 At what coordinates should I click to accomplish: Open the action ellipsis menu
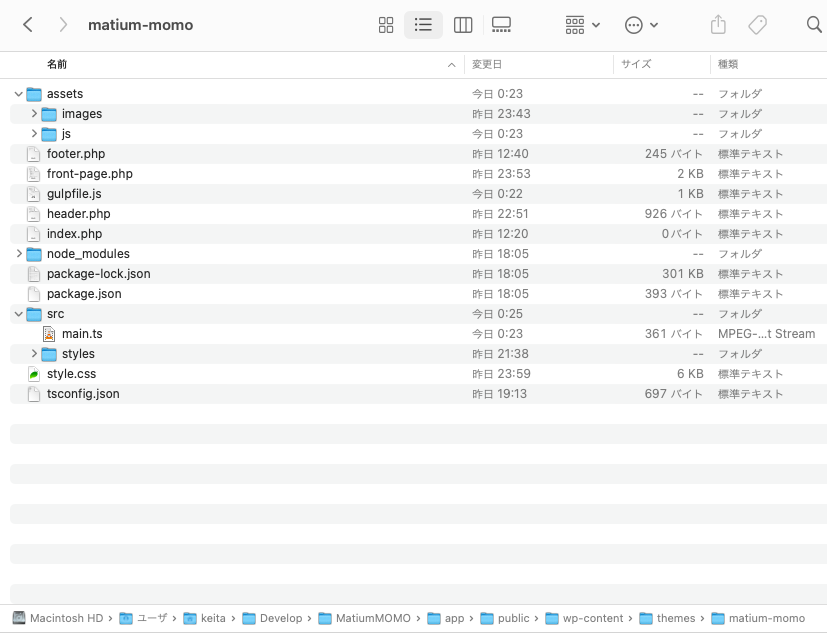click(641, 25)
